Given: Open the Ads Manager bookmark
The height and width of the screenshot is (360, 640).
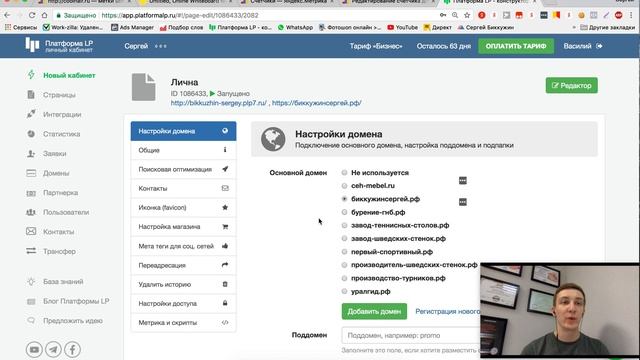Looking at the screenshot, I should coord(133,27).
